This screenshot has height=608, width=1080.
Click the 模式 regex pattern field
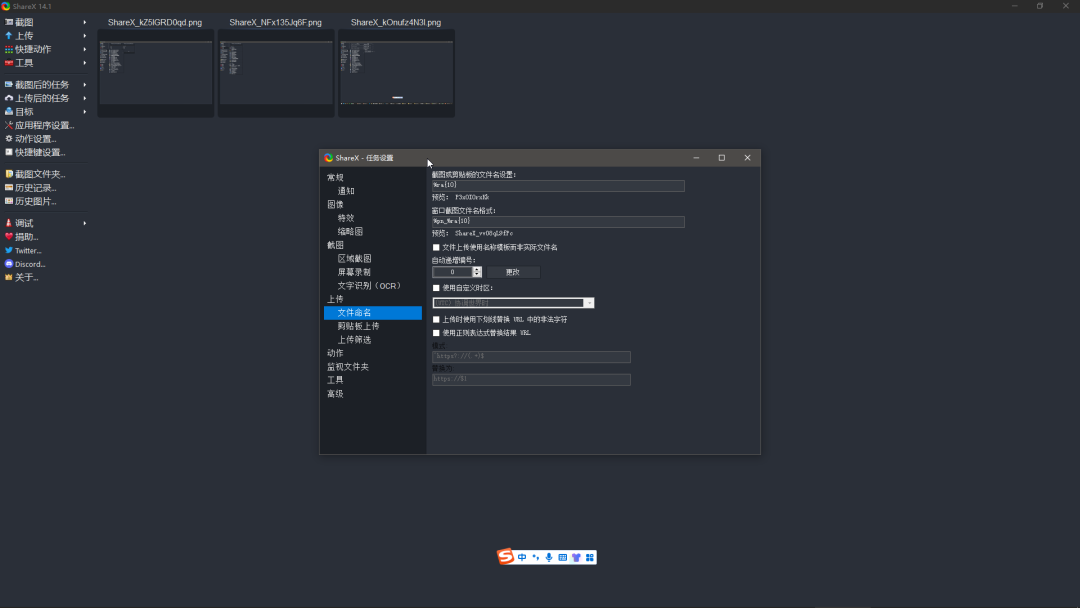coord(531,356)
